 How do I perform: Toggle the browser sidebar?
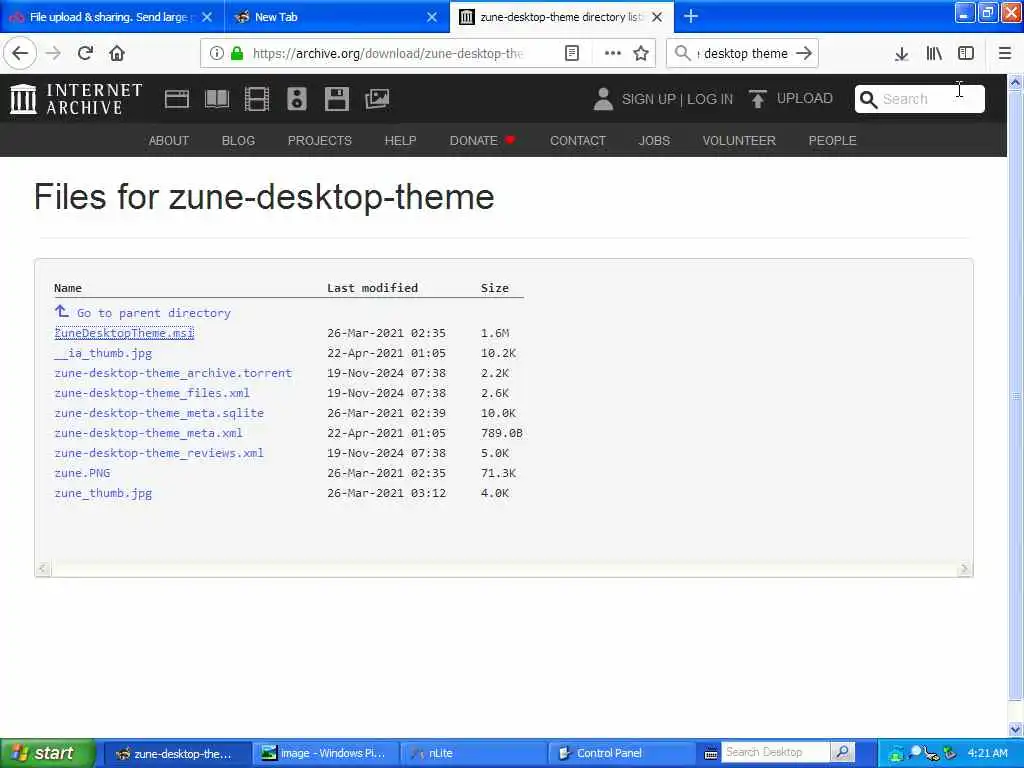(x=966, y=54)
